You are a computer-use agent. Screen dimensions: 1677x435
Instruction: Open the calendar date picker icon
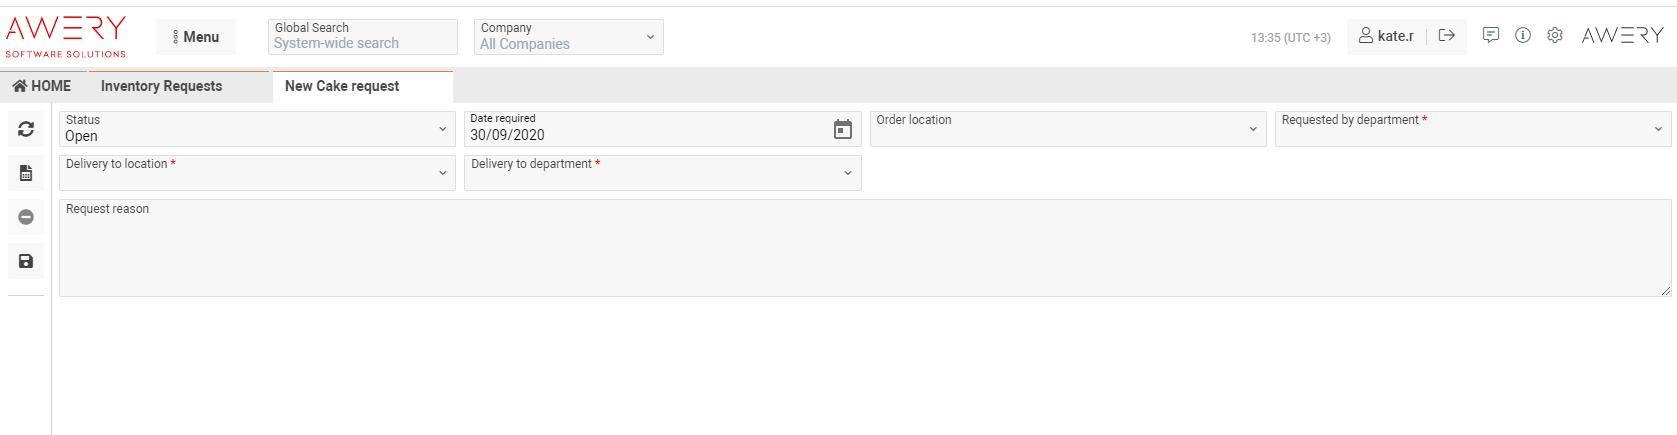843,129
